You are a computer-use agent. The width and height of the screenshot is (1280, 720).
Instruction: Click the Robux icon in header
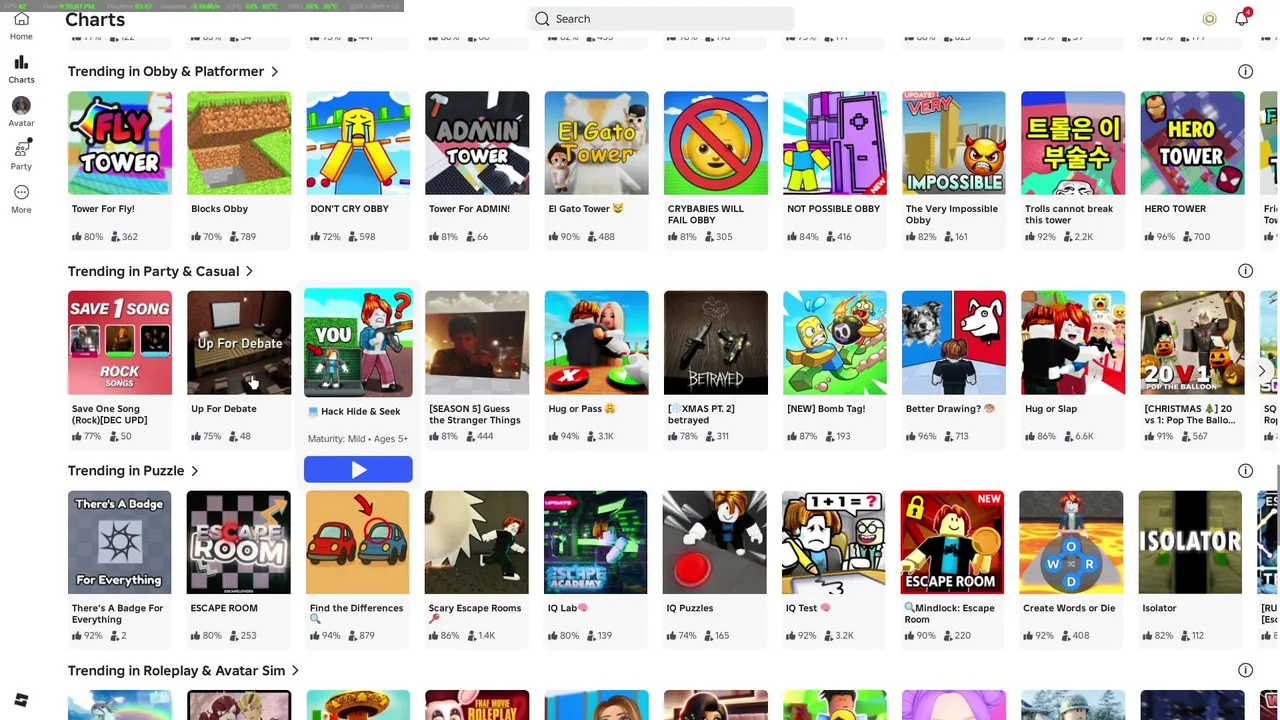(1209, 19)
